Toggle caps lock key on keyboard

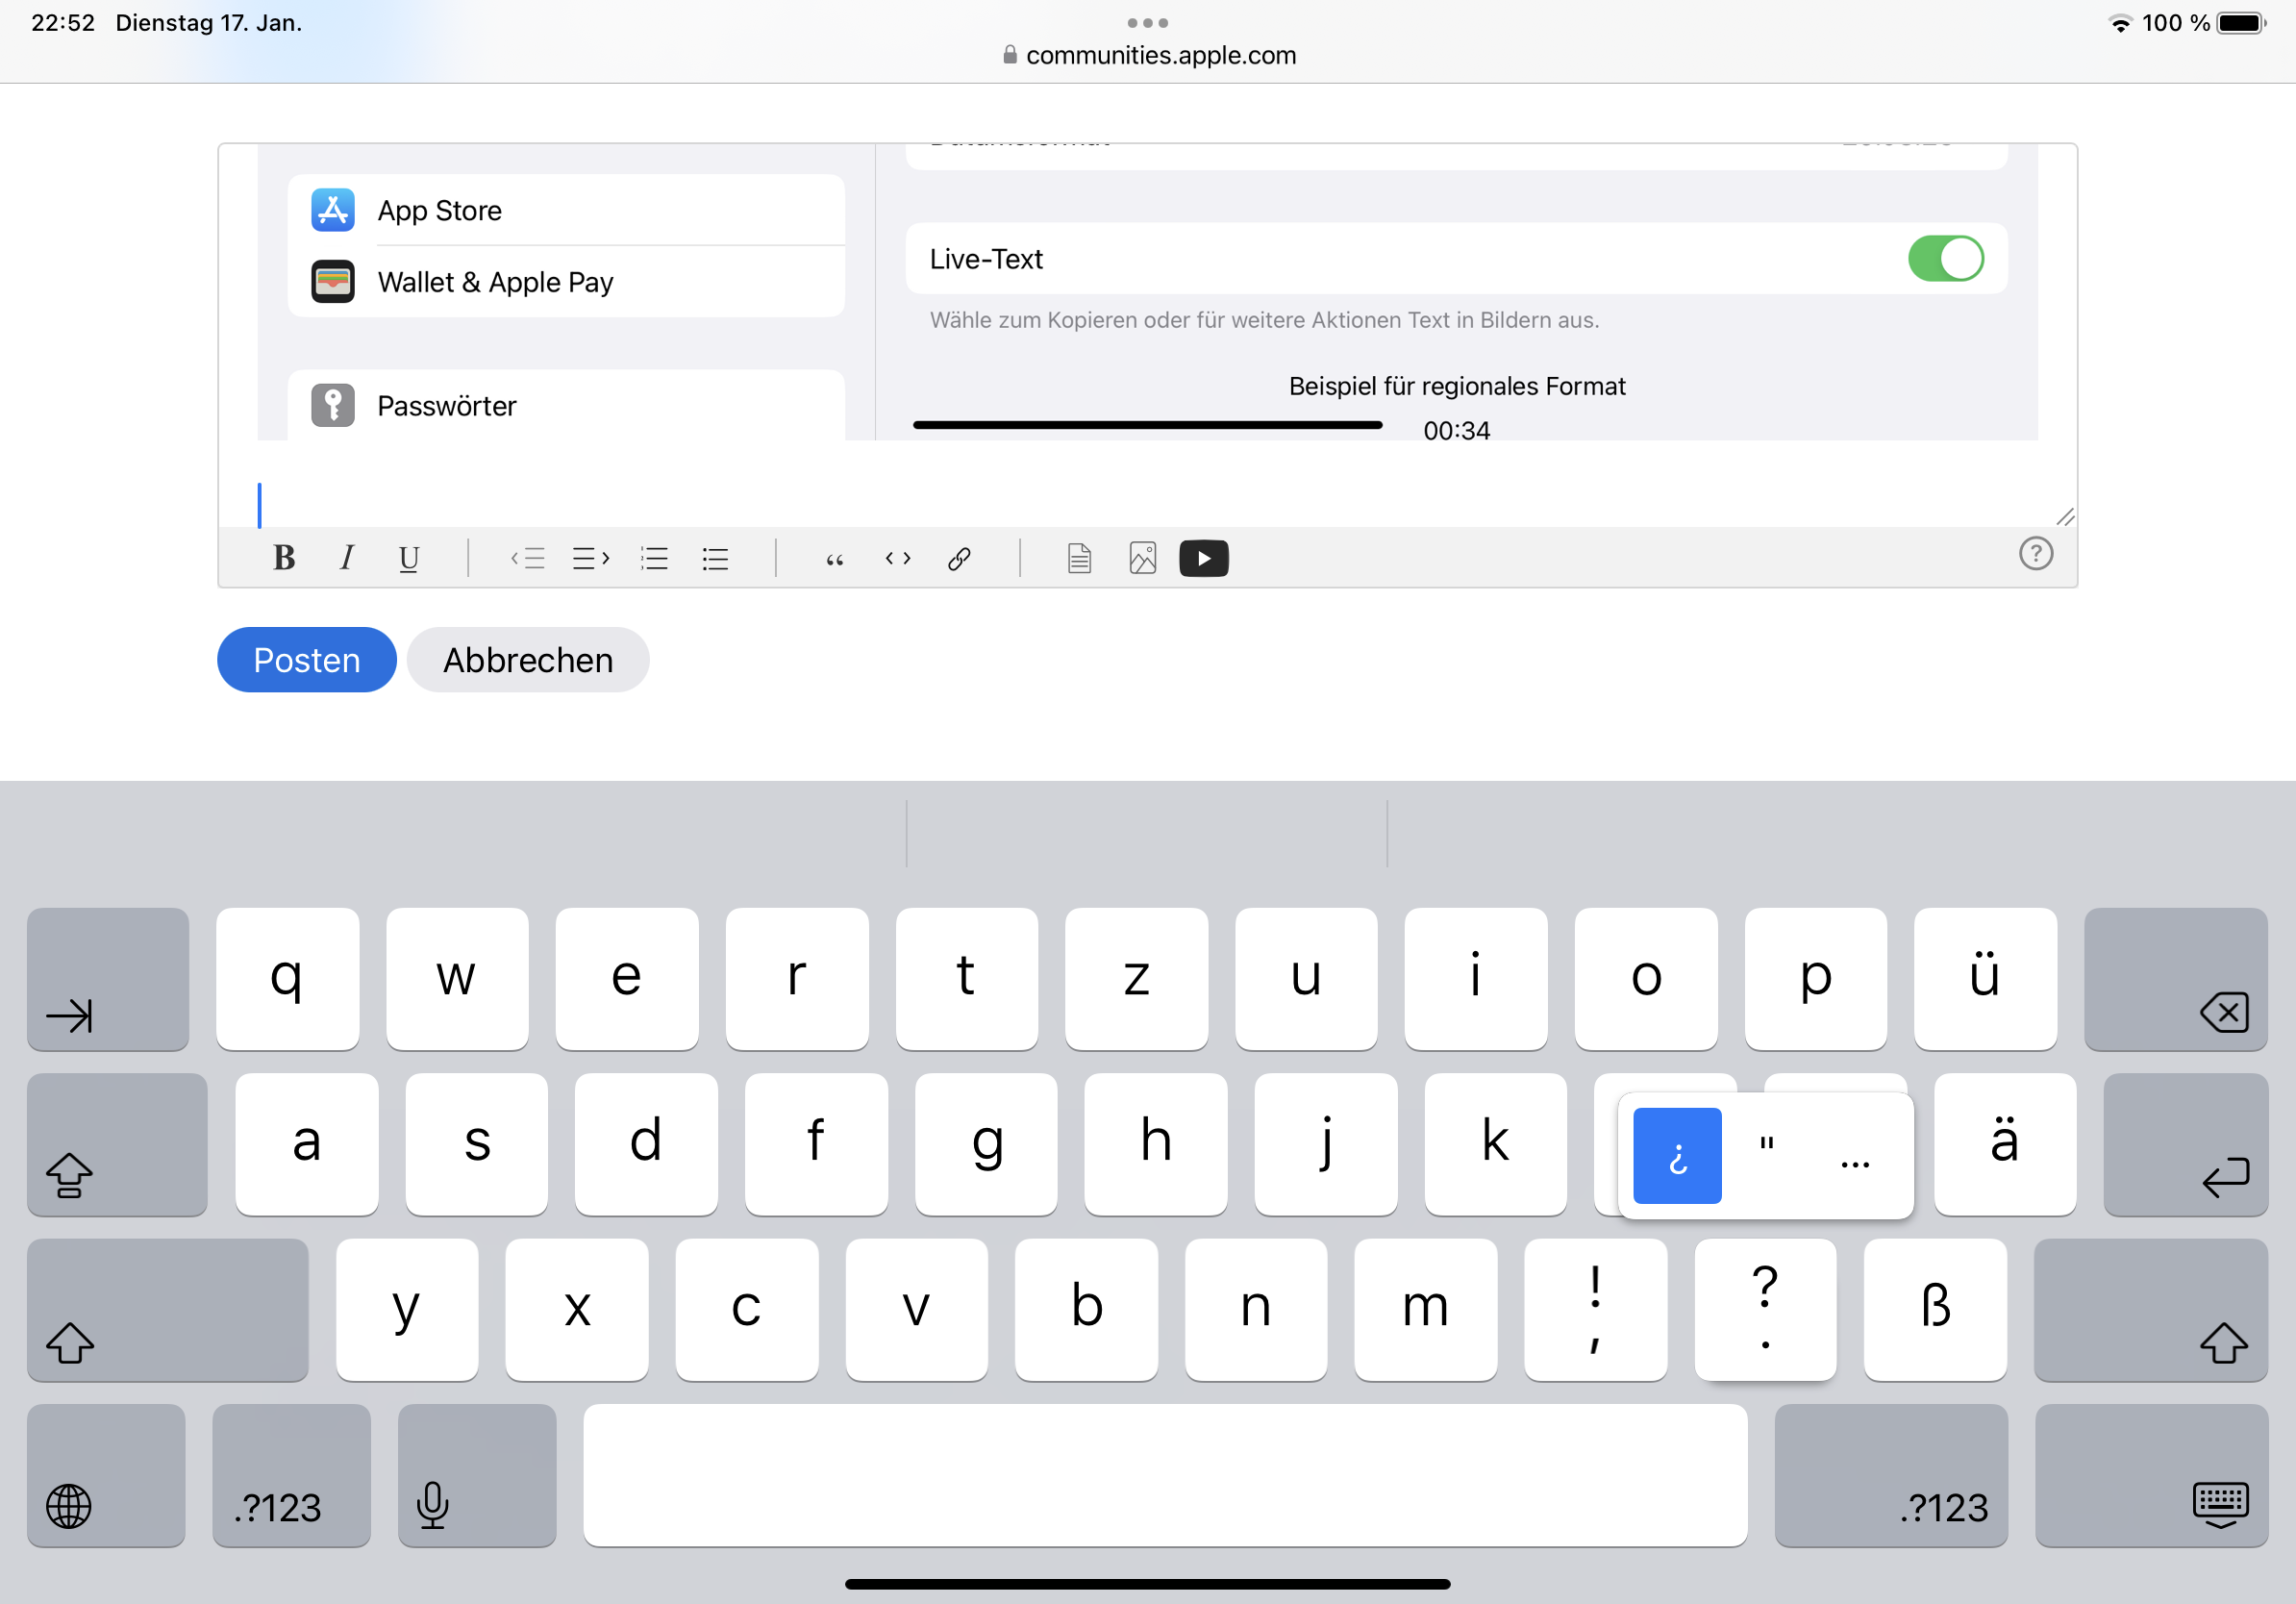pyautogui.click(x=117, y=1145)
